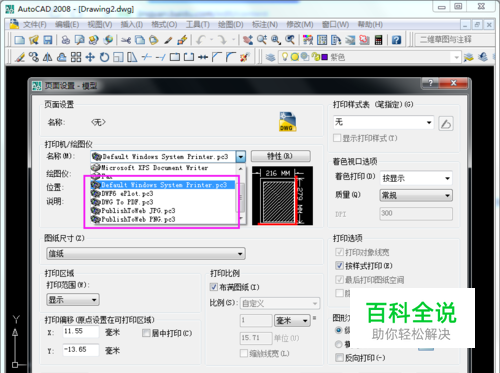Open the 质量 dropdown showing 常规
Viewport: 500px width, 373px height.
click(x=416, y=195)
